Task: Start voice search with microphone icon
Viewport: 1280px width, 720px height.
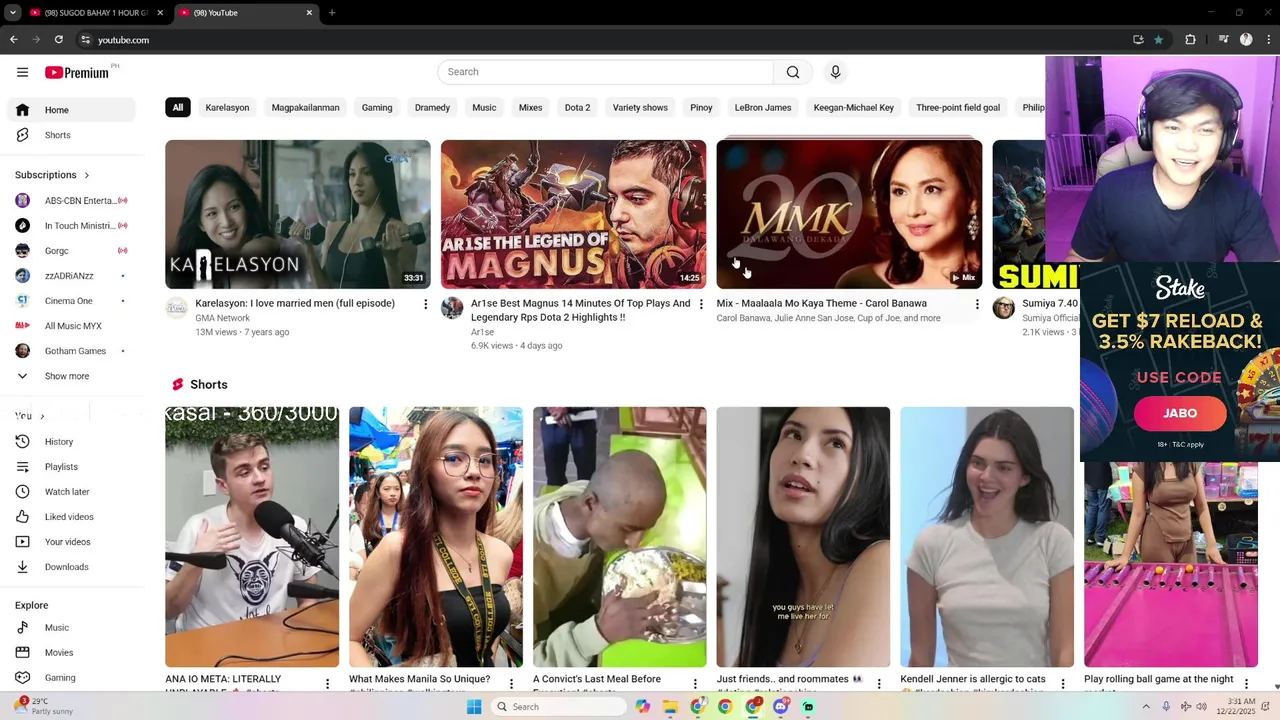Action: click(835, 72)
